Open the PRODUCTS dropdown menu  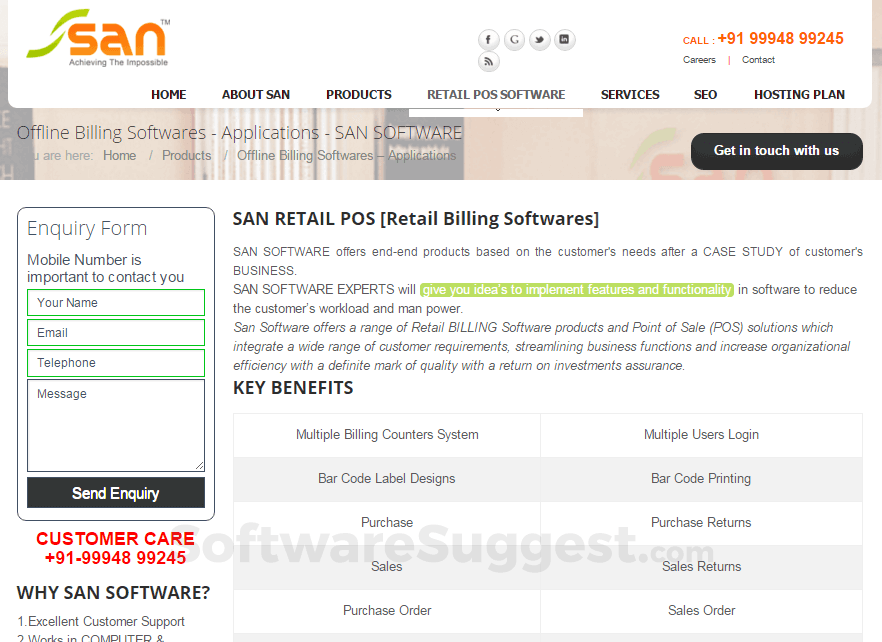[x=358, y=94]
